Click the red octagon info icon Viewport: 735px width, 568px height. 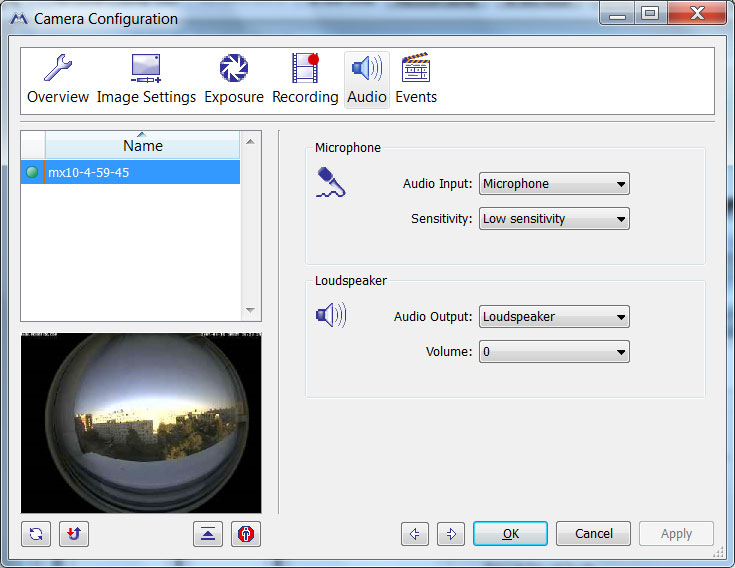[x=246, y=534]
